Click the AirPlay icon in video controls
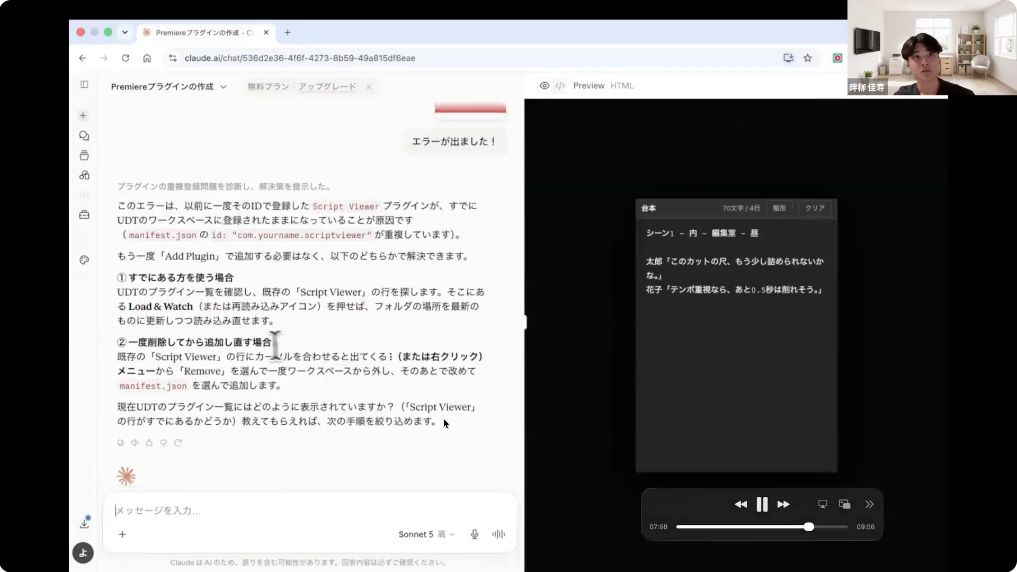This screenshot has width=1017, height=572. click(x=822, y=504)
